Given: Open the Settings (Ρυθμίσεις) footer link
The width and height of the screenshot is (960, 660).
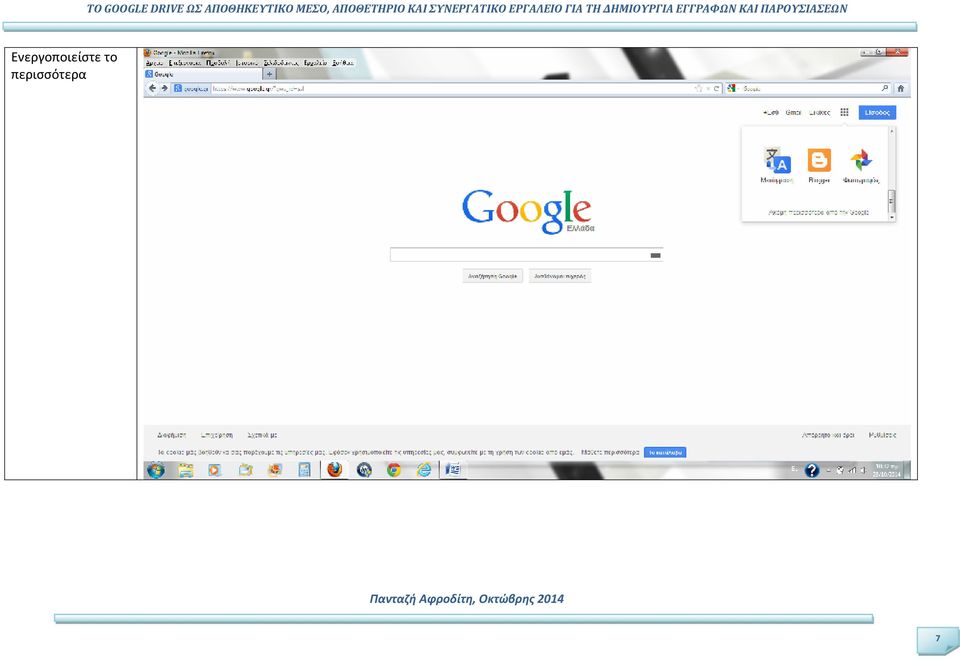Looking at the screenshot, I should [882, 435].
